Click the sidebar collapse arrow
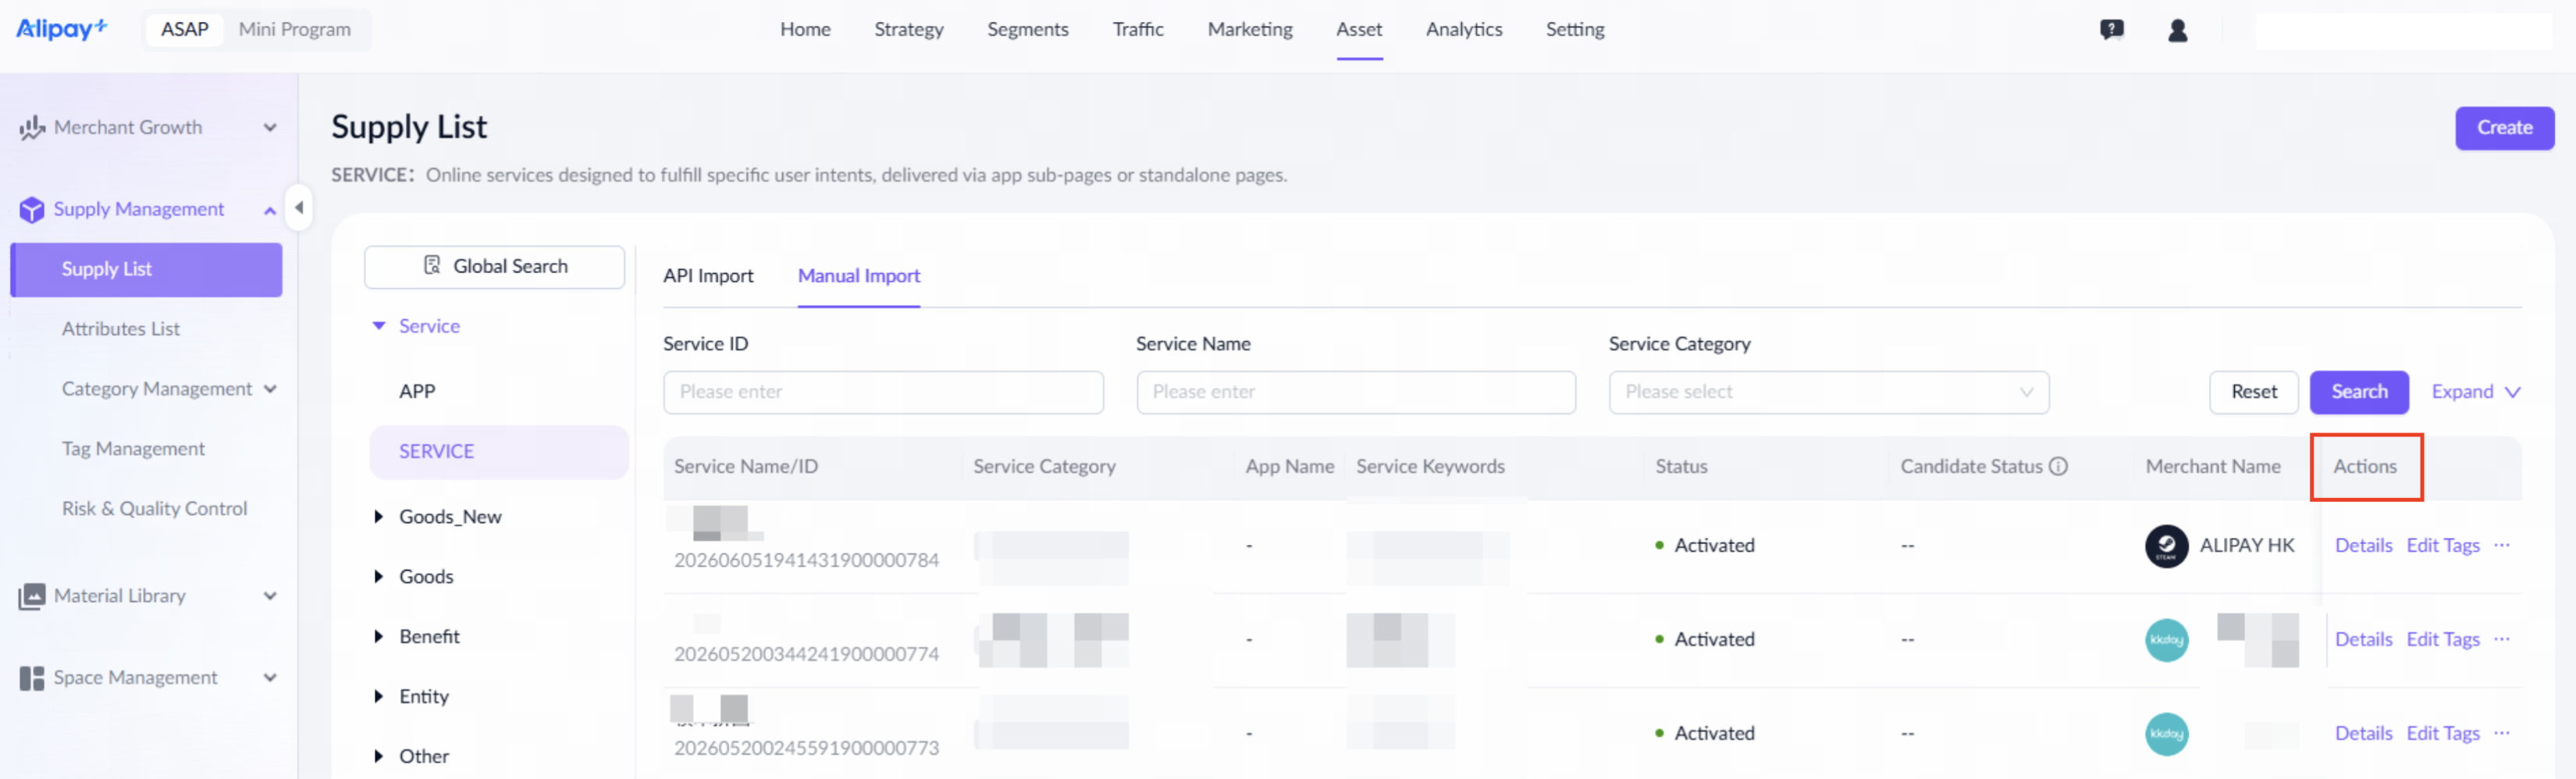 click(298, 208)
